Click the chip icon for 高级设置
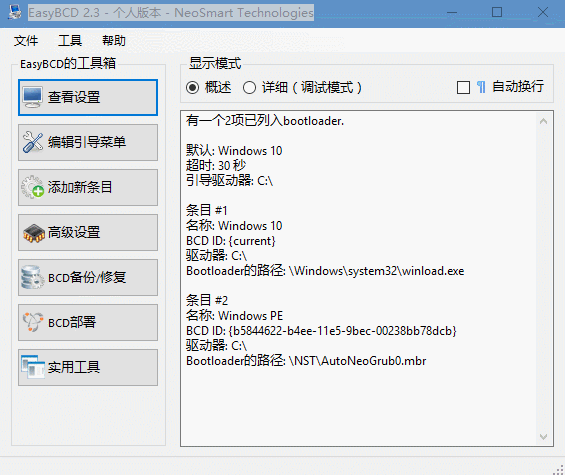The image size is (565, 475). (34, 232)
